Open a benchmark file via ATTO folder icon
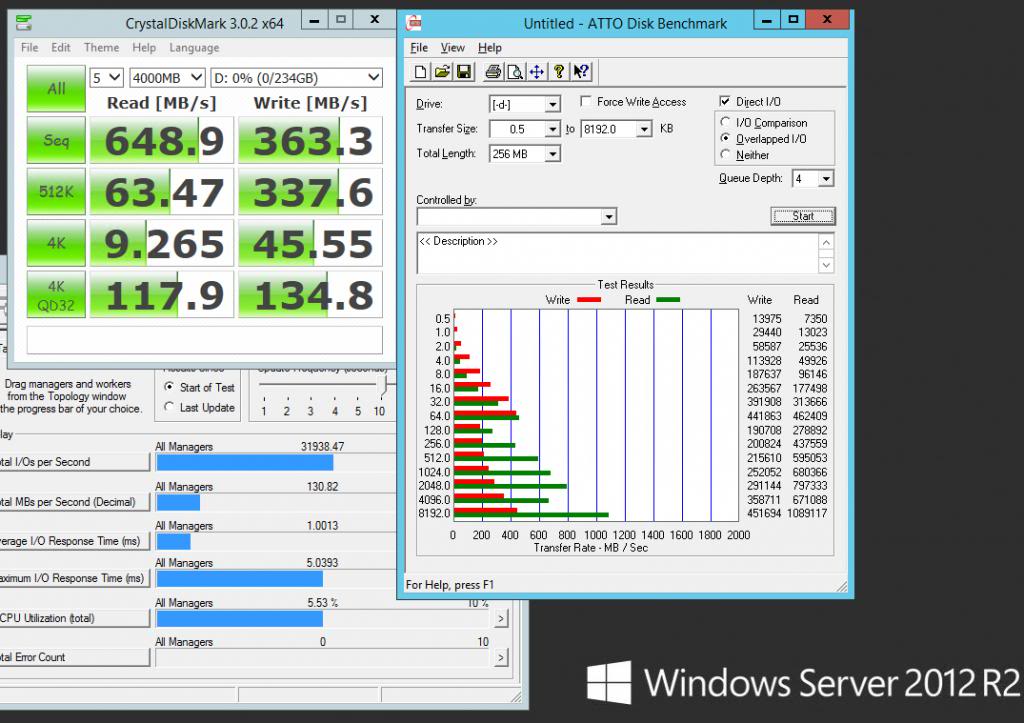This screenshot has height=723, width=1024. pyautogui.click(x=442, y=72)
